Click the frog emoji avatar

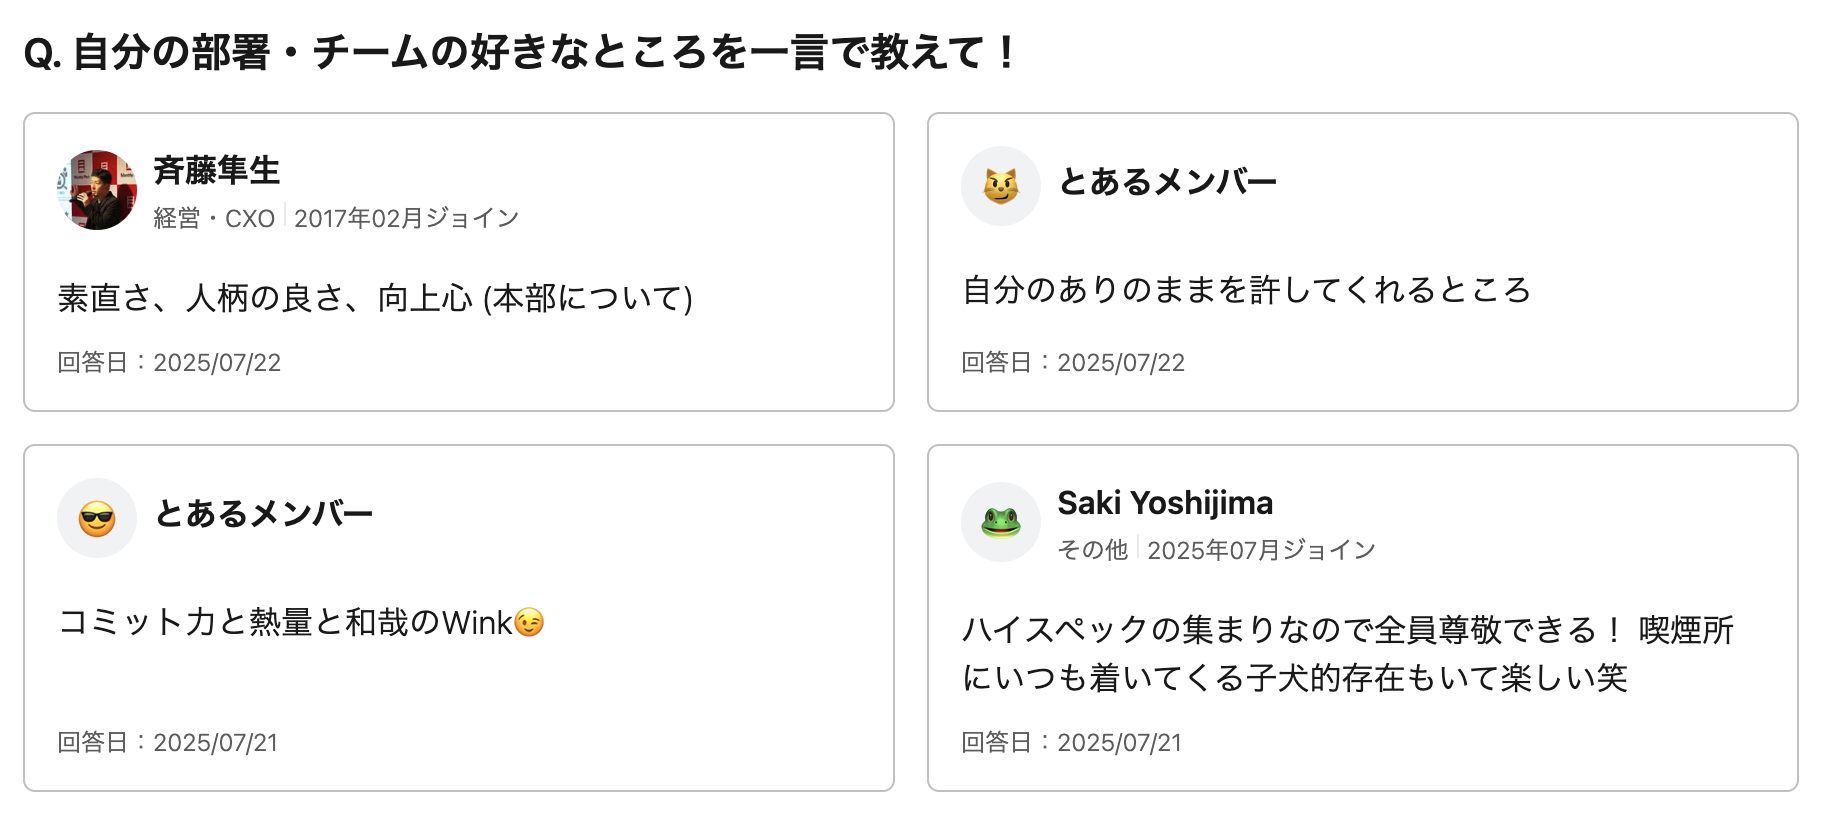(1000, 522)
